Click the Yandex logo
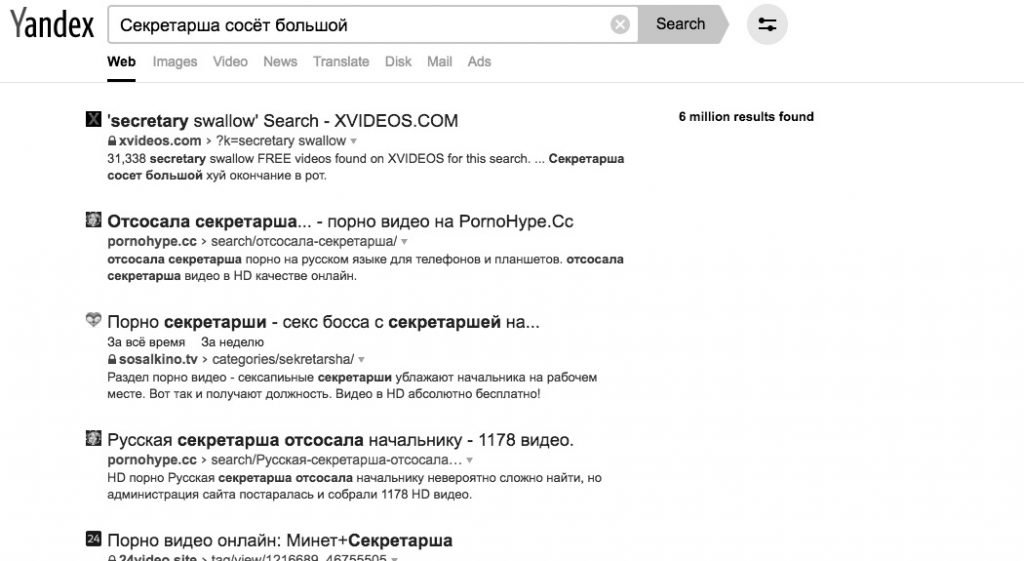The width and height of the screenshot is (1024, 561). coord(52,24)
